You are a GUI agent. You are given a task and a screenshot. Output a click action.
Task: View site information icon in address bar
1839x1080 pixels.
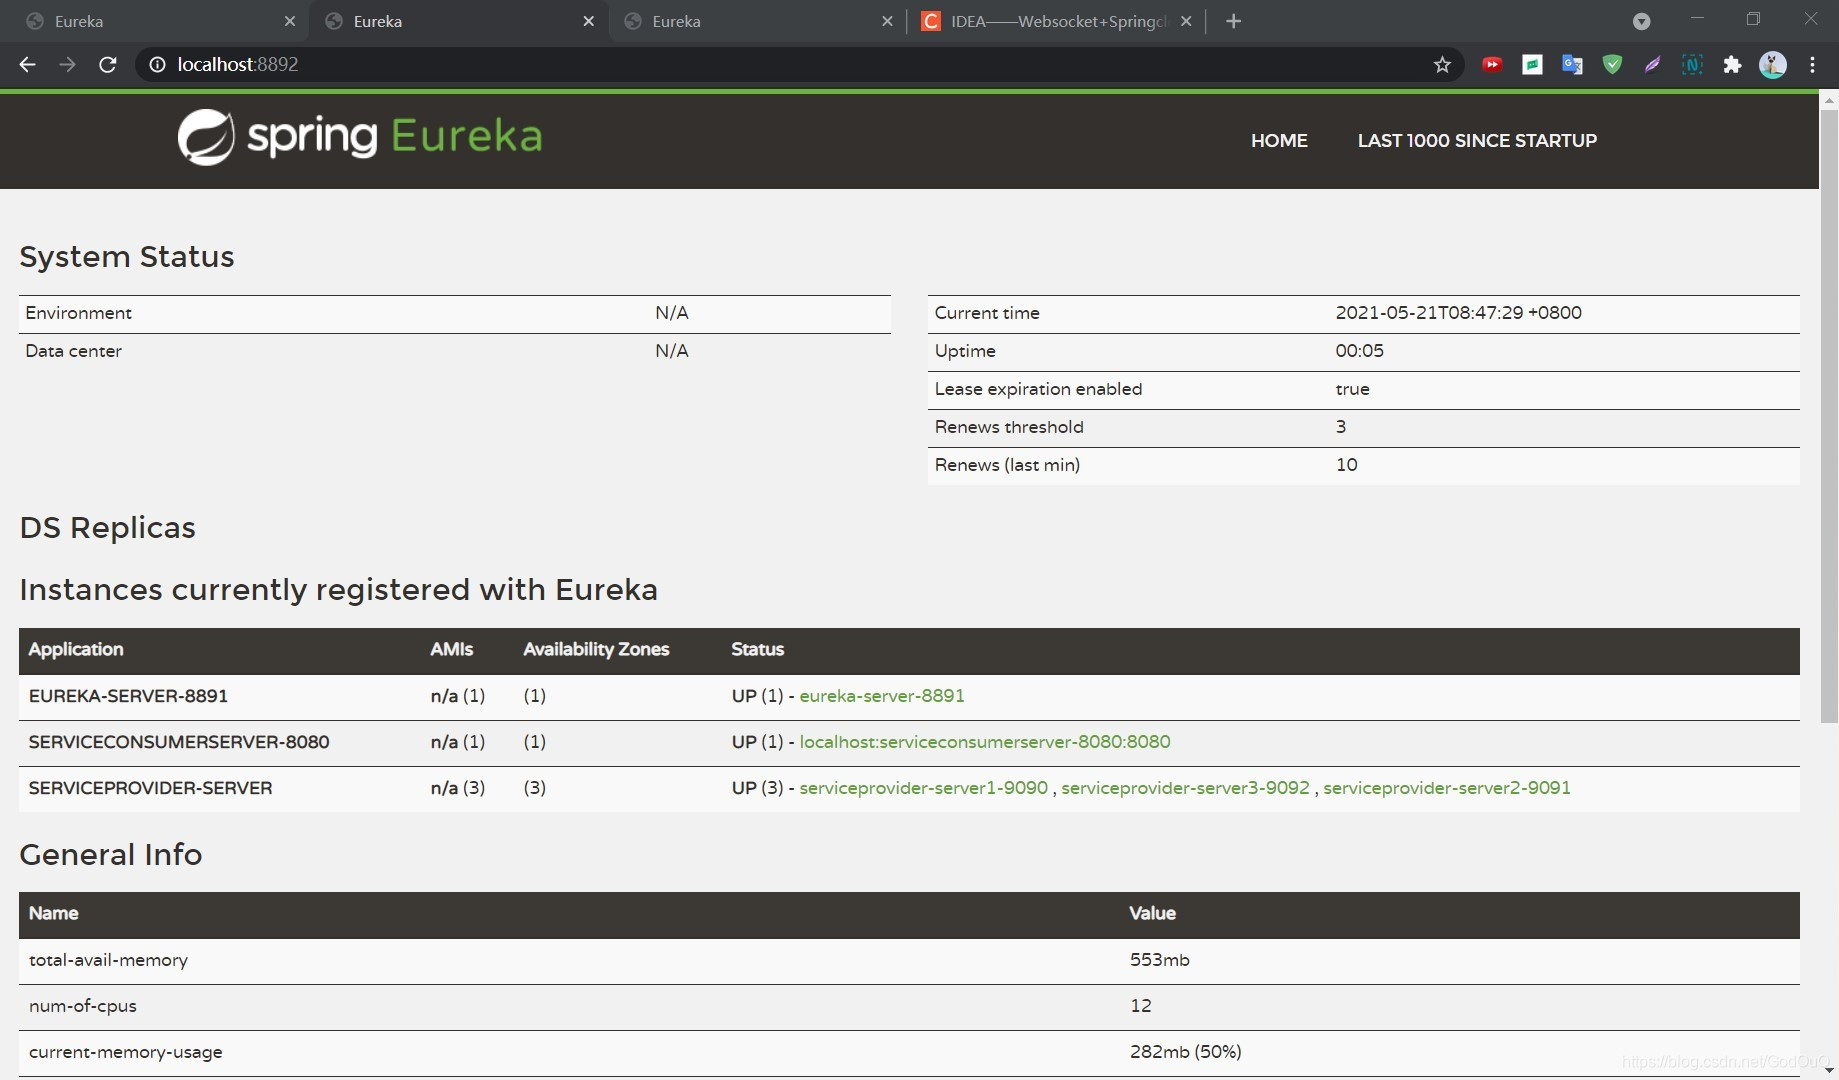(157, 65)
